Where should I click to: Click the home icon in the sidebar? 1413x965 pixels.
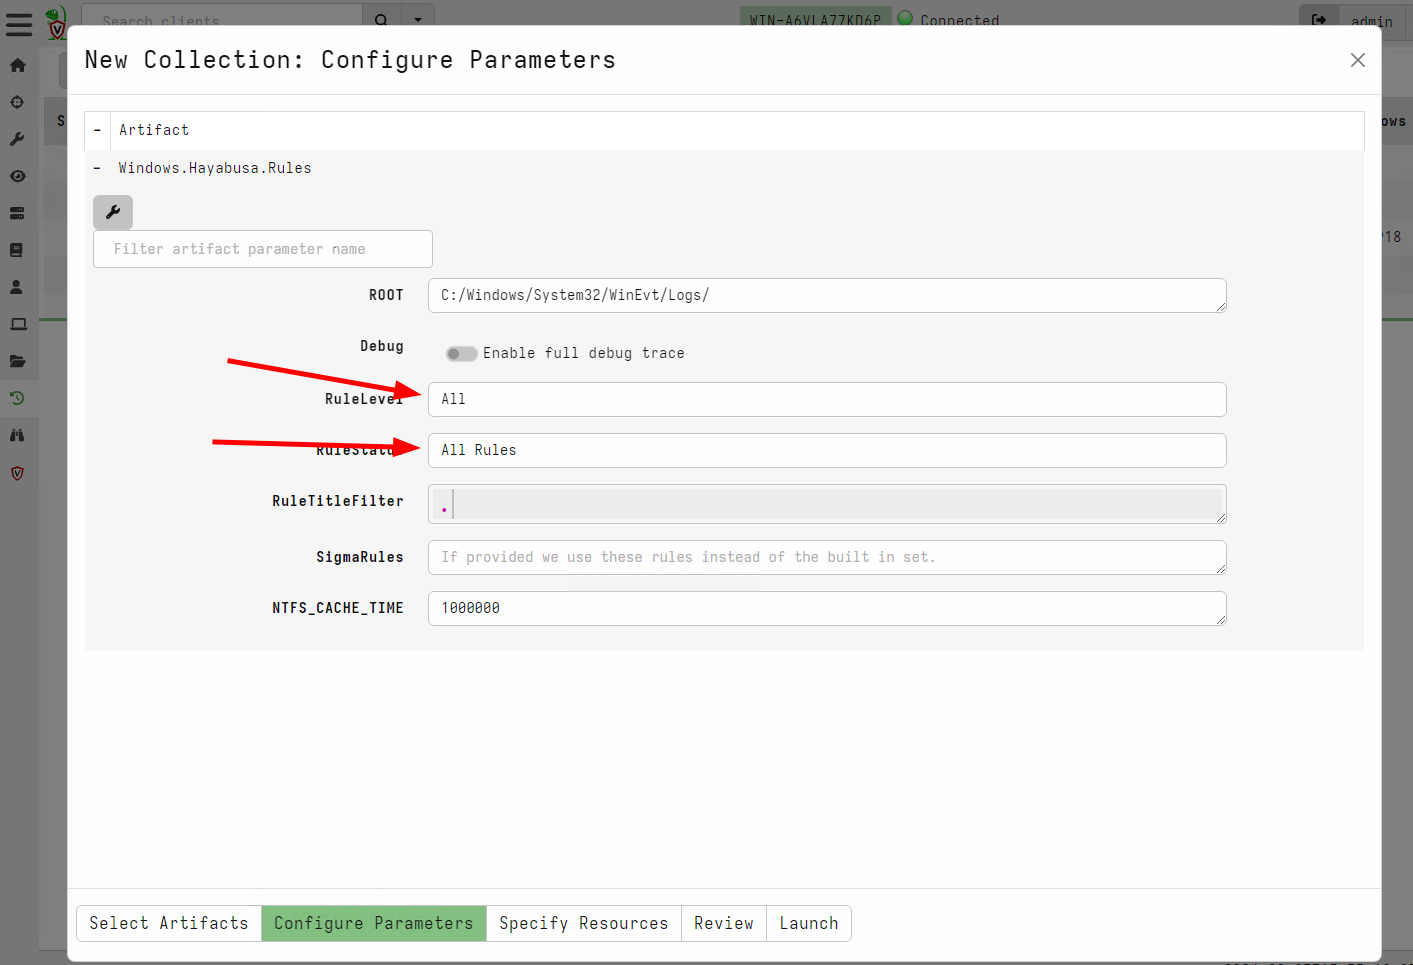18,65
